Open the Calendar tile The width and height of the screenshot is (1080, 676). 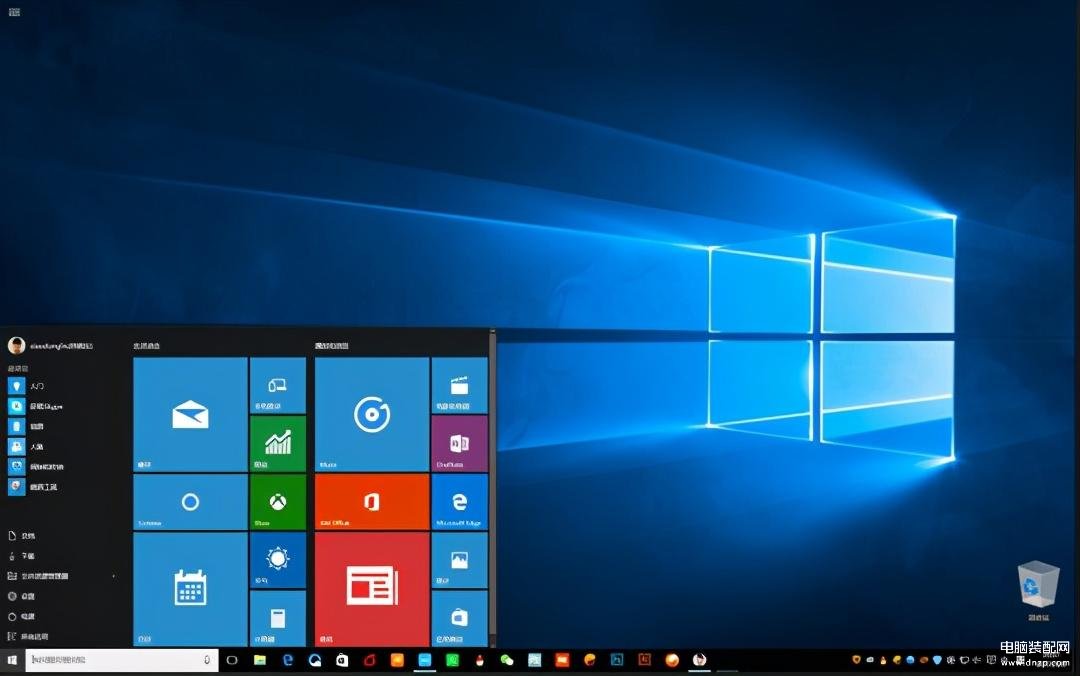point(190,589)
